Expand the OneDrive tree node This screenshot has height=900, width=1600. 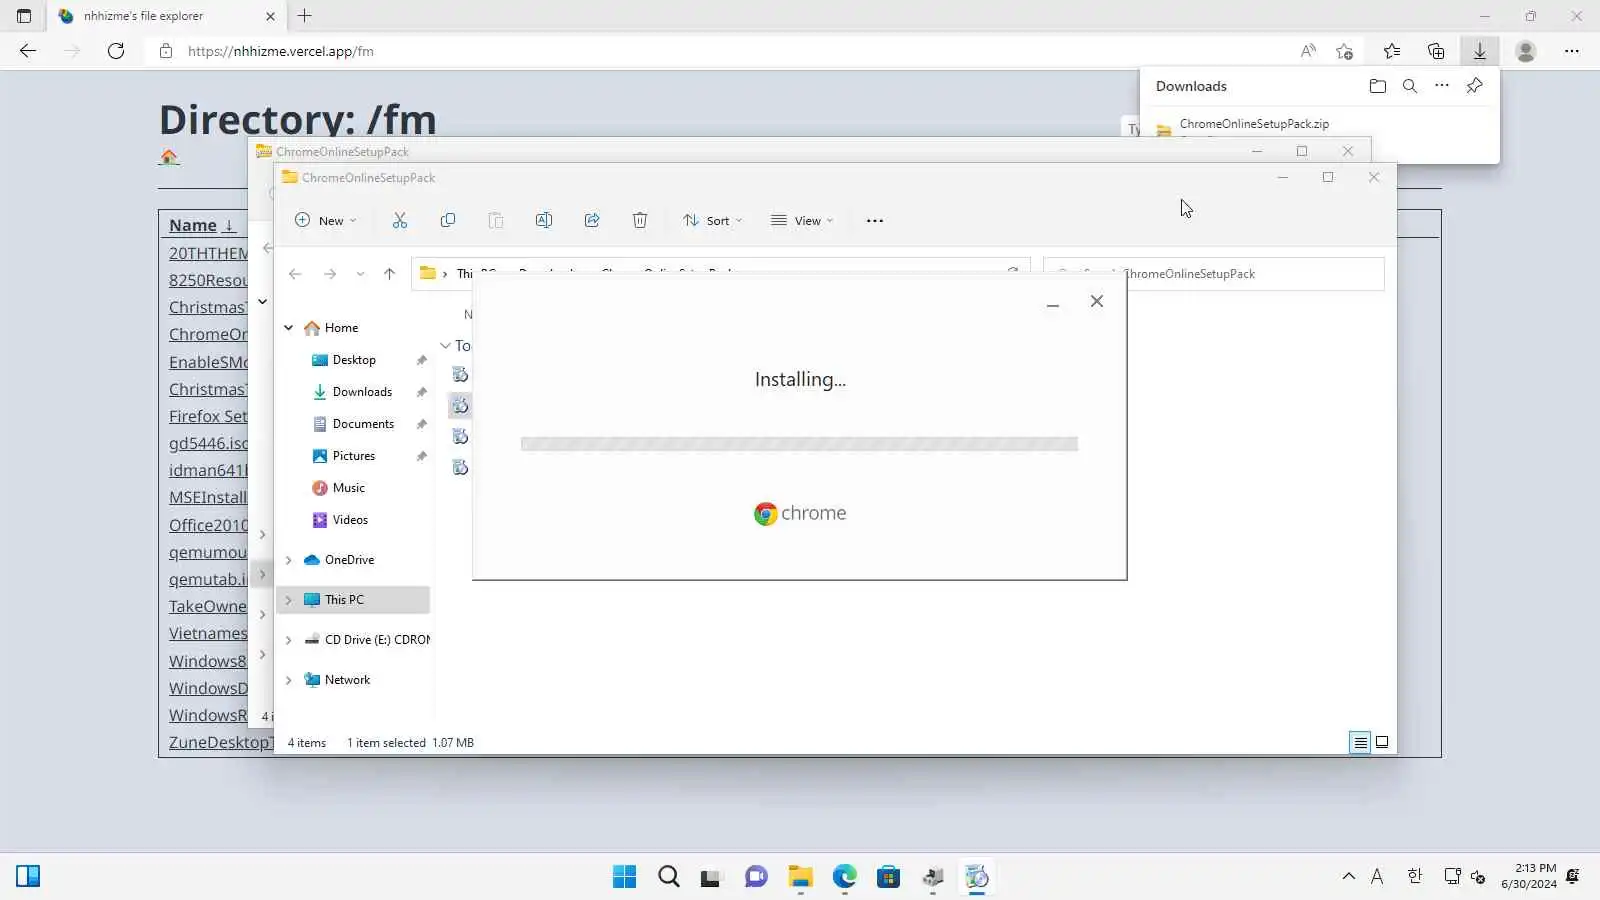click(x=289, y=560)
